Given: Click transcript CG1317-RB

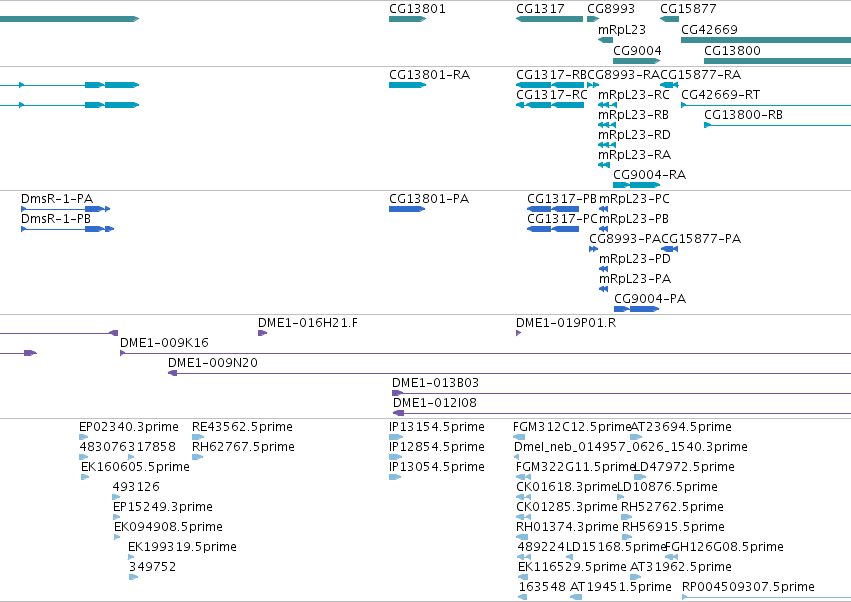Looking at the screenshot, I should (550, 85).
